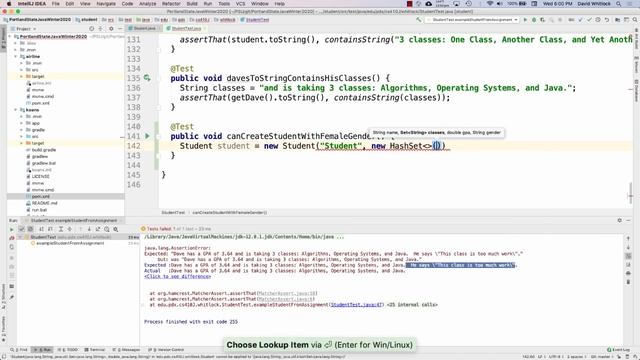The height and width of the screenshot is (360, 640).
Task: Select StudentTest node in test tree
Action: tap(78, 237)
